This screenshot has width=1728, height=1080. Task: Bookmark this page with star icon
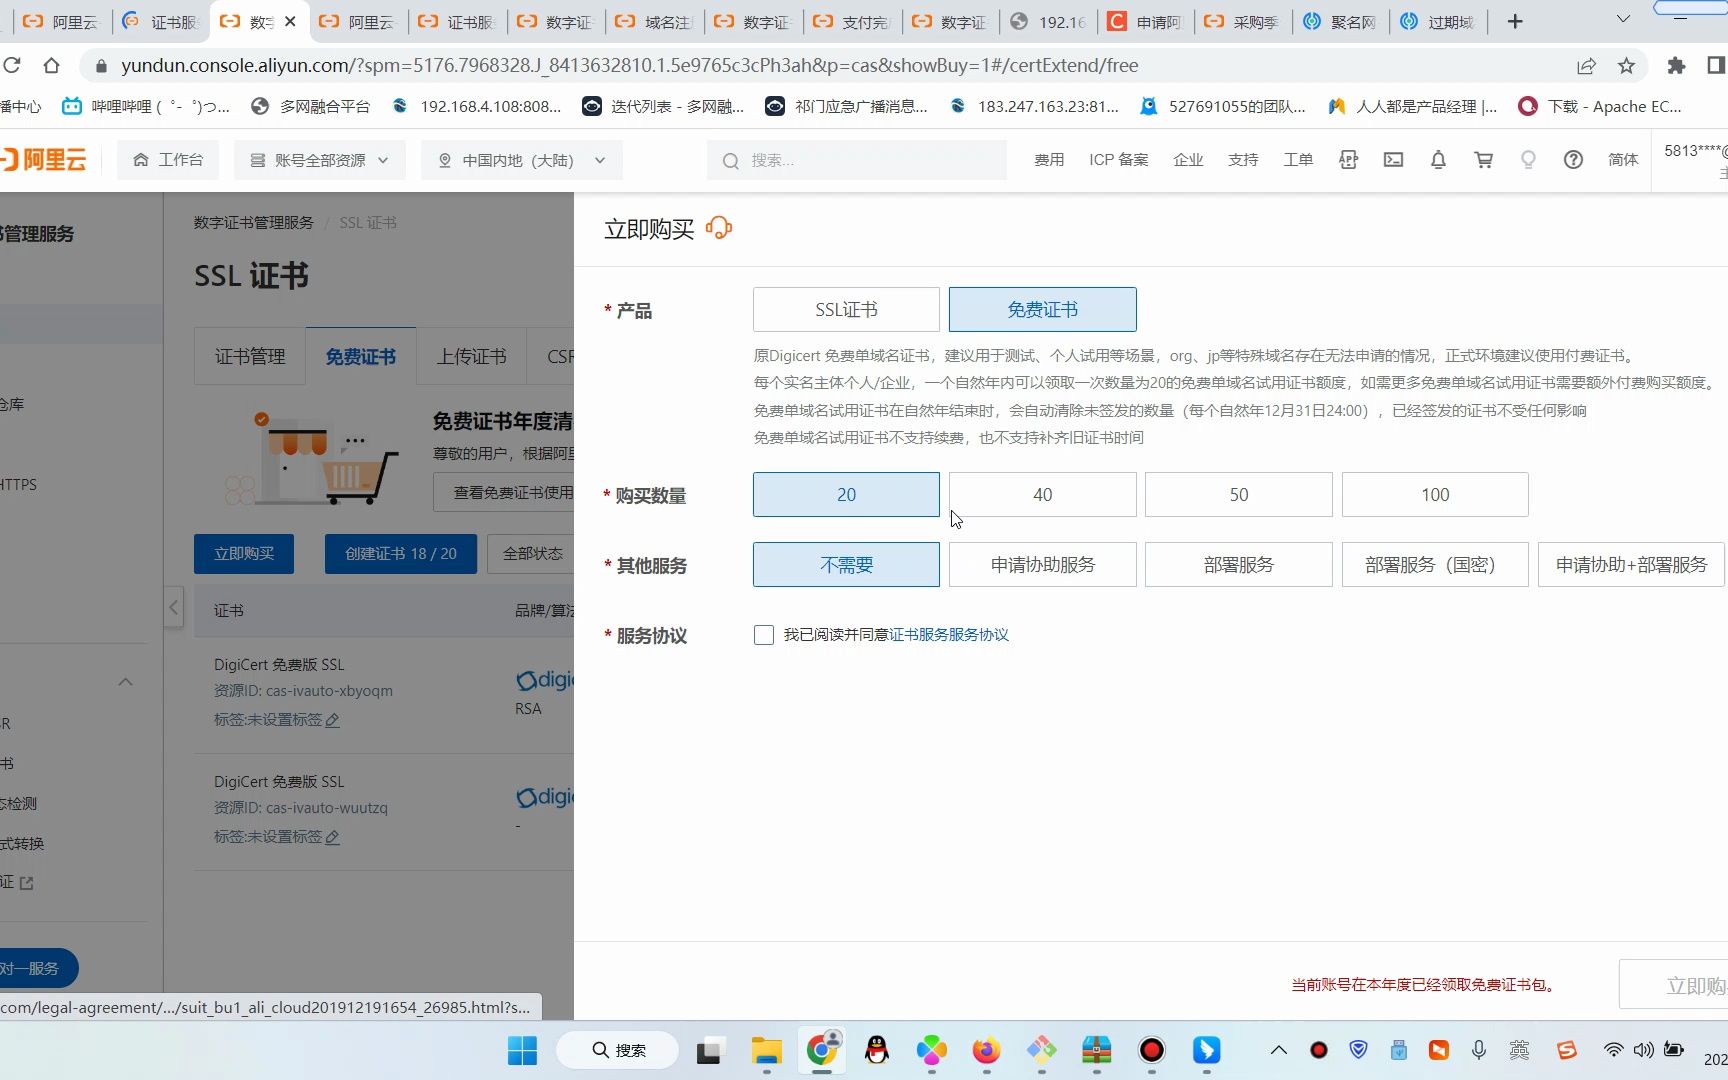[x=1626, y=66]
